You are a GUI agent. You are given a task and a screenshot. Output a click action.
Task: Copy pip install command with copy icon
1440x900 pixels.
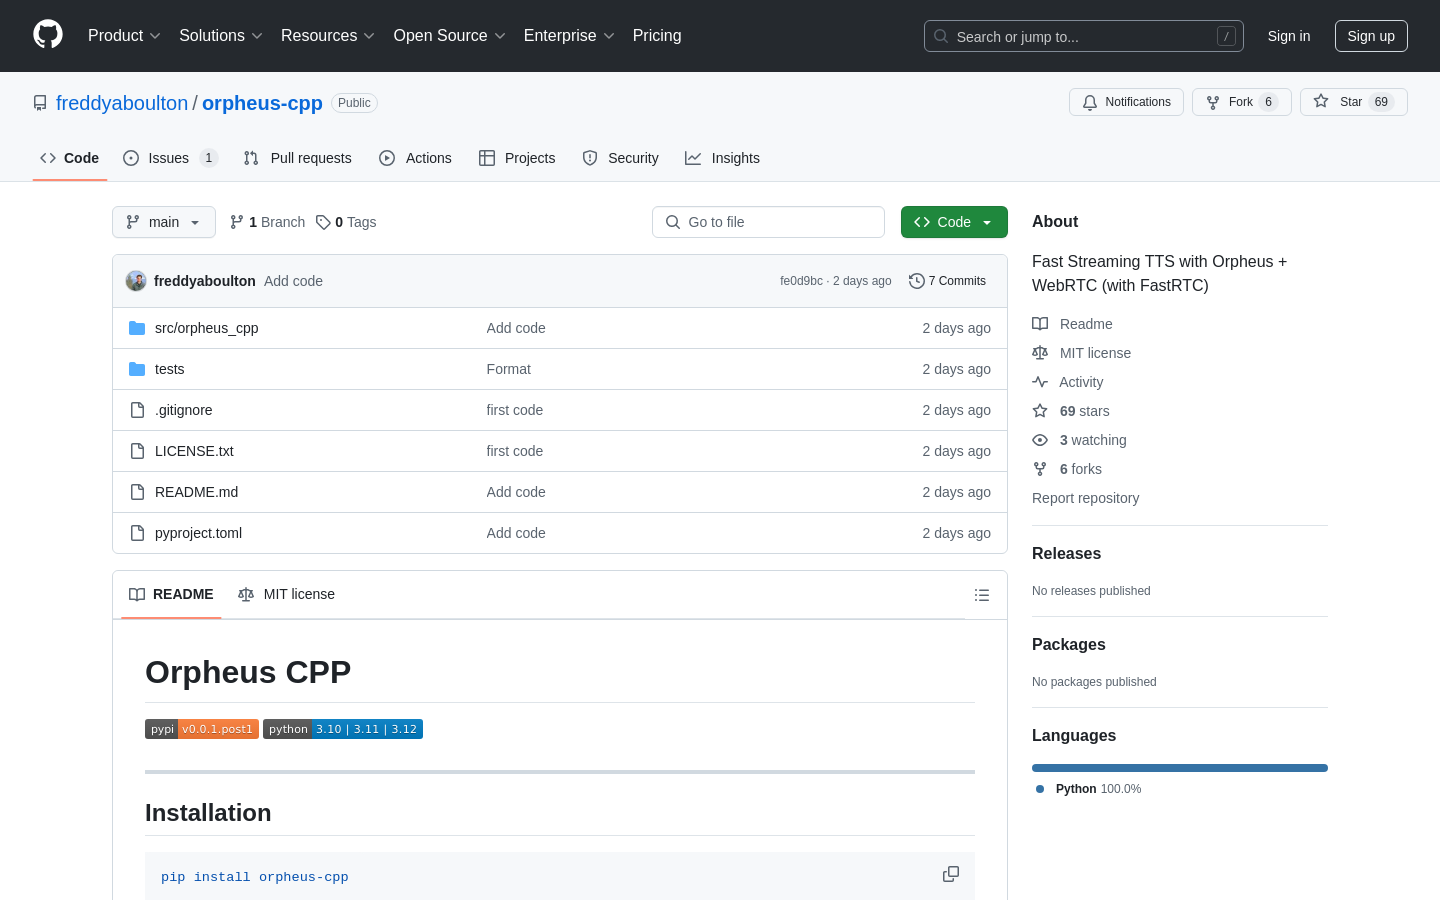tap(951, 874)
